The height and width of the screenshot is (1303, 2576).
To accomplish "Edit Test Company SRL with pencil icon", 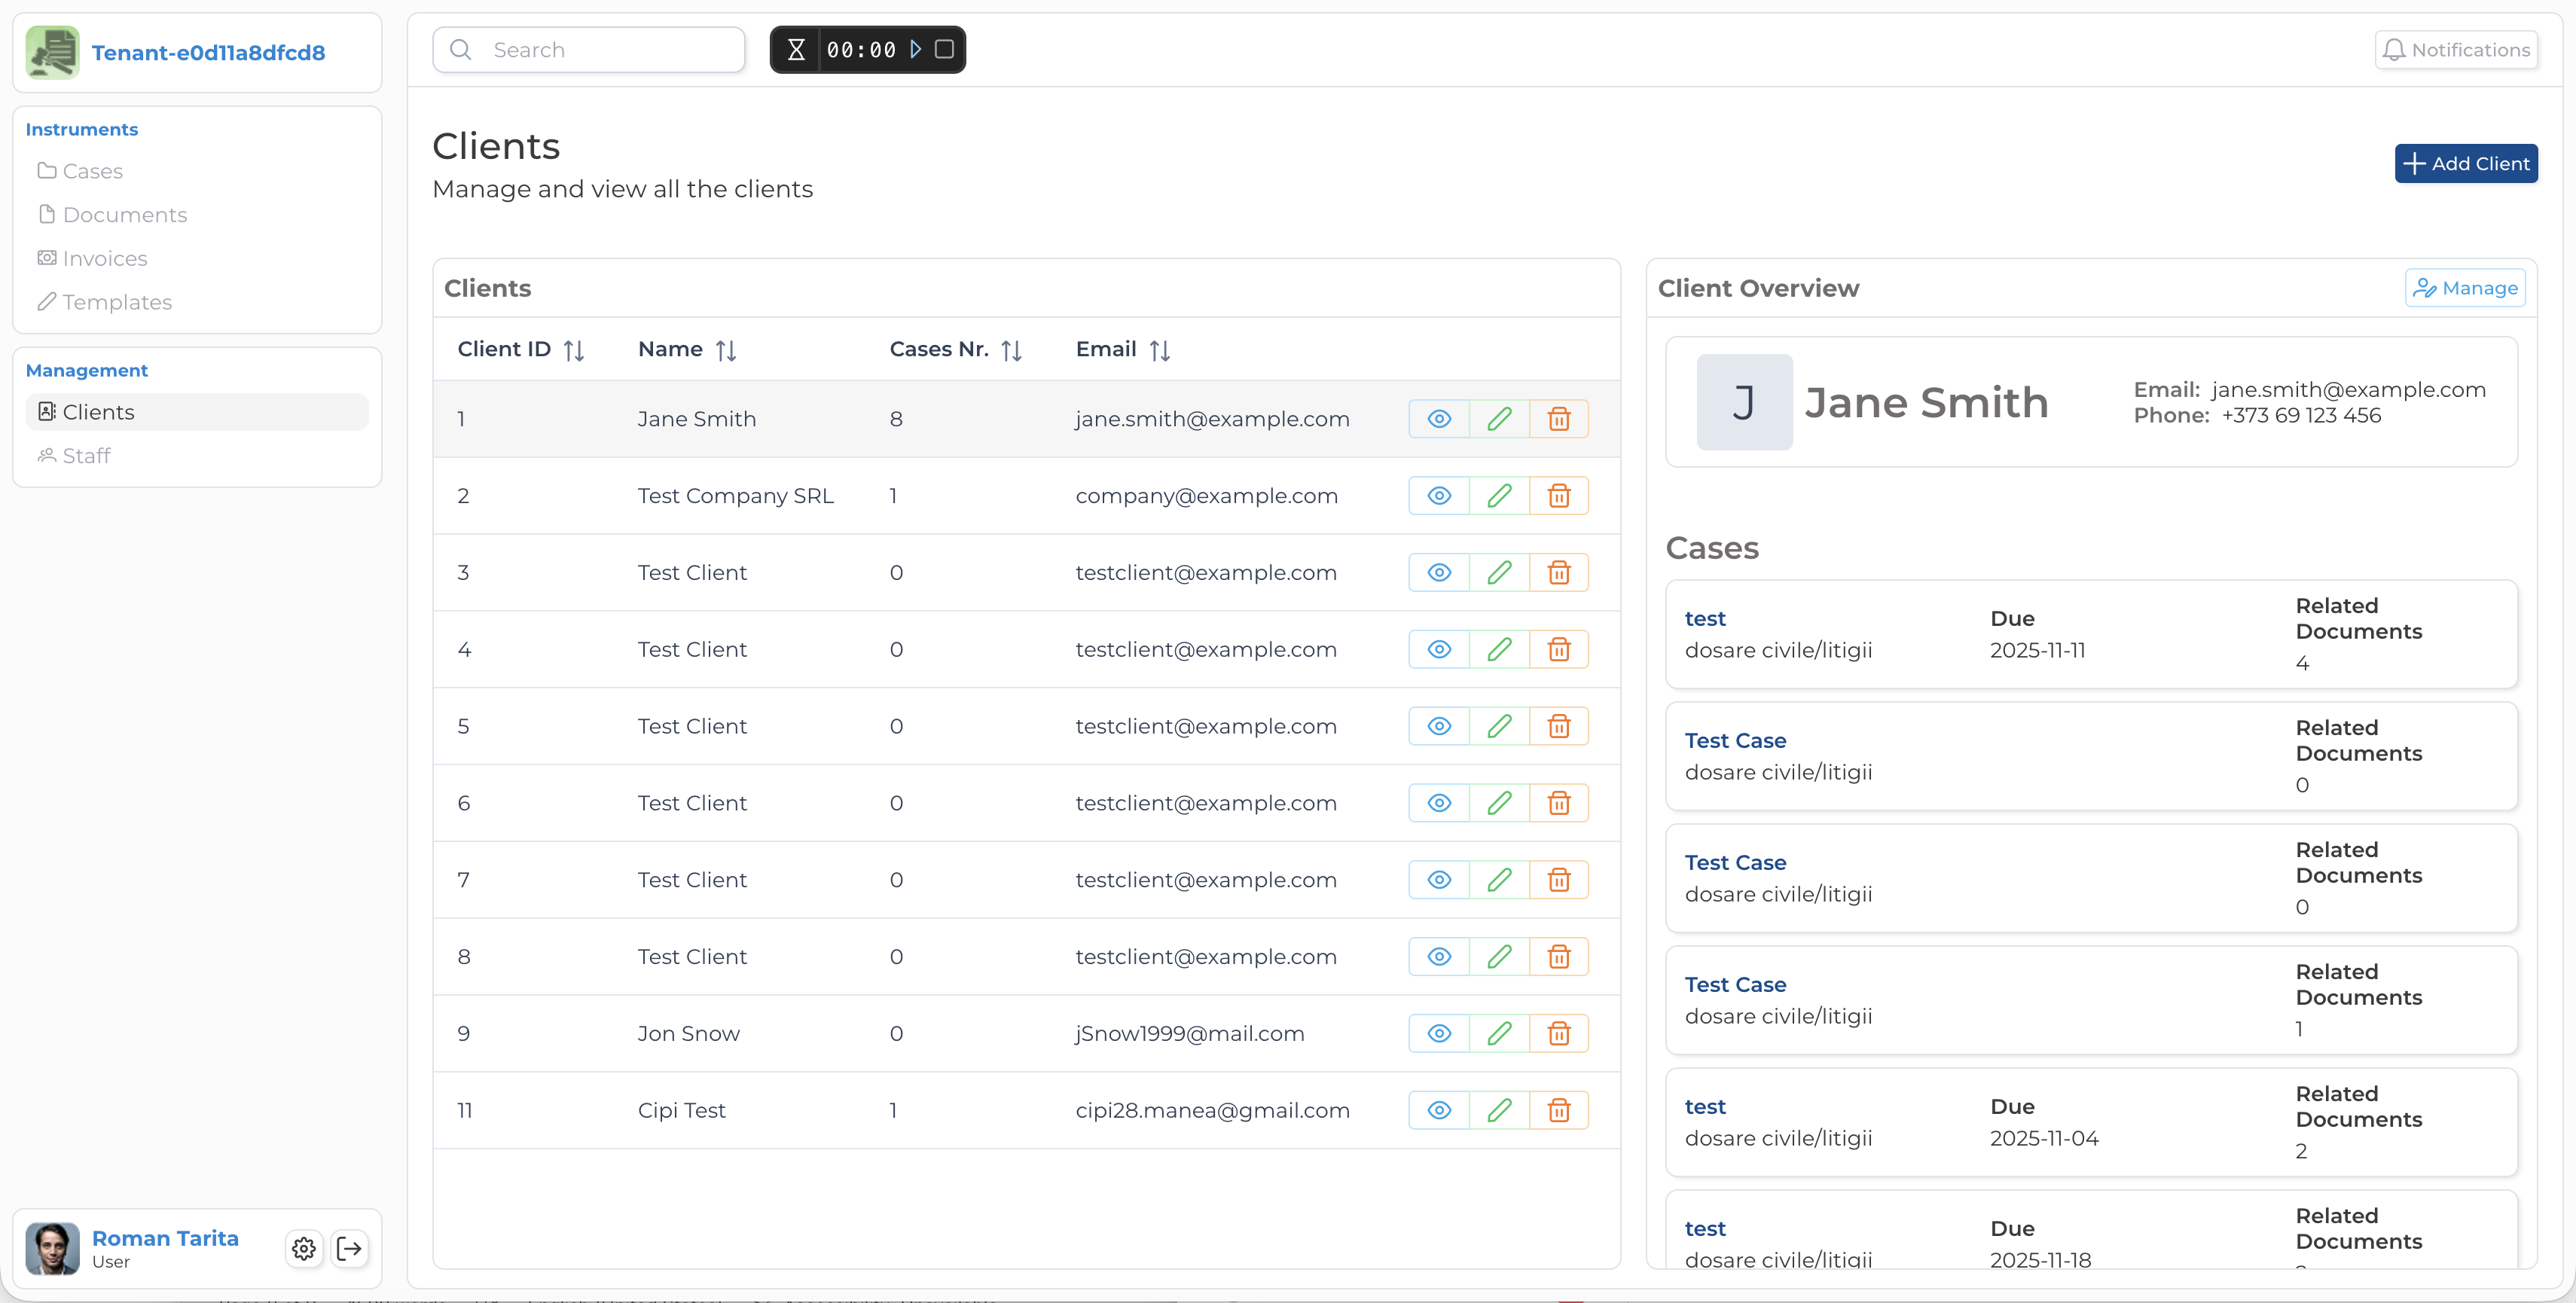I will coord(1498,496).
